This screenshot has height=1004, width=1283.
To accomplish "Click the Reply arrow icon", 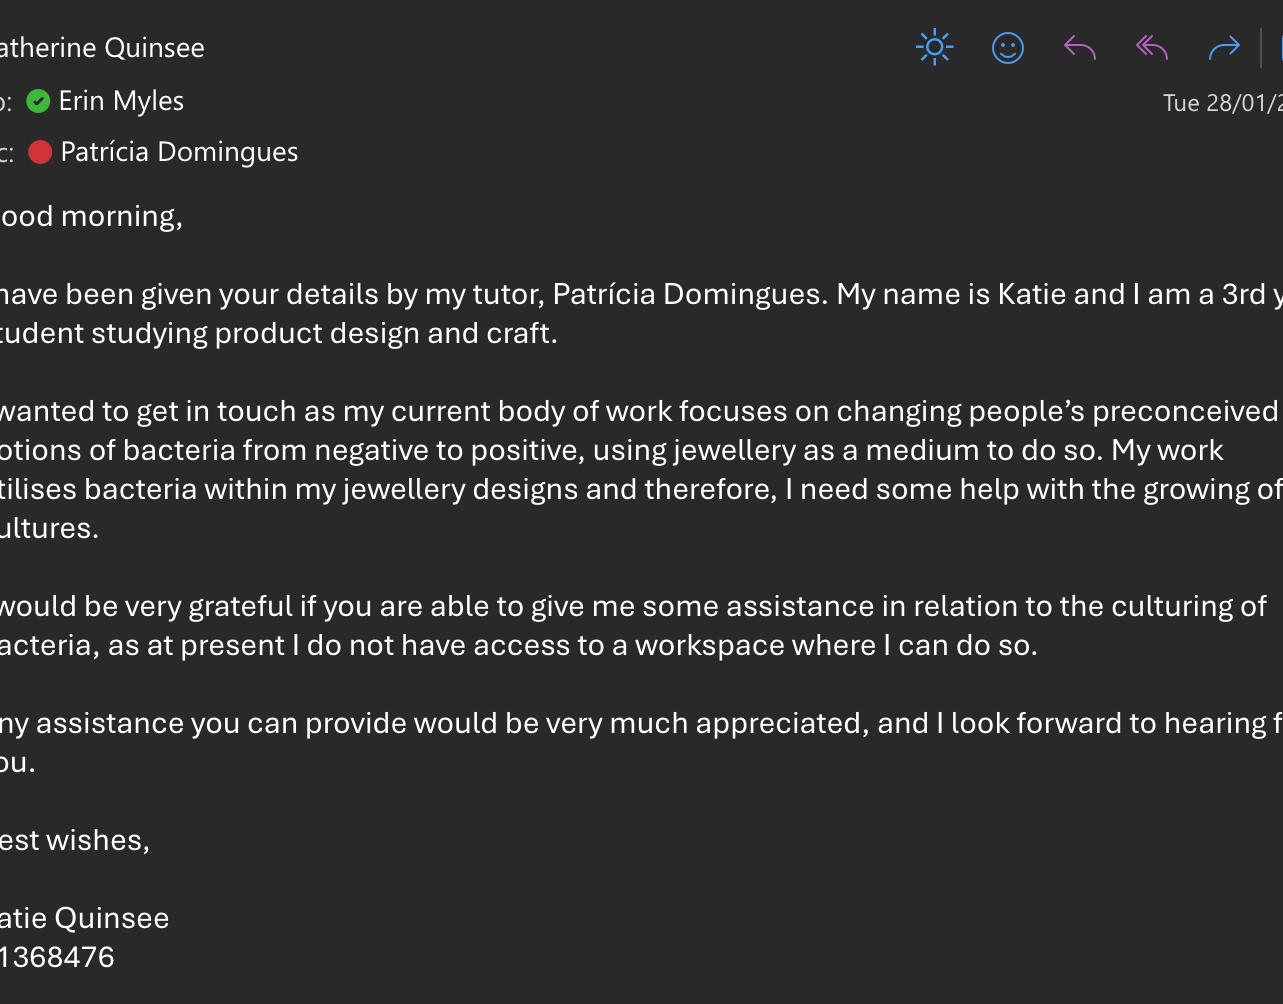I will point(1080,48).
